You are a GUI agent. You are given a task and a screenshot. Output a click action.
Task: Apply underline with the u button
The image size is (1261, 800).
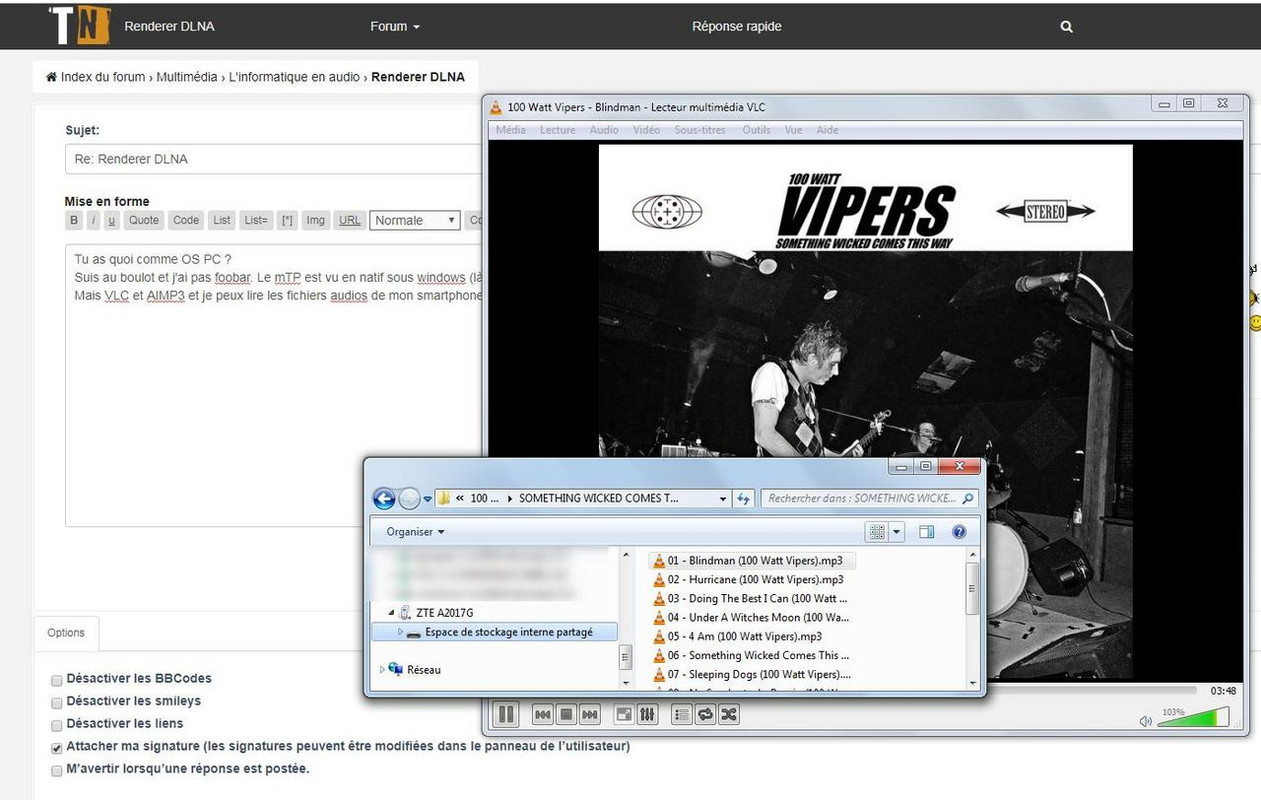(112, 220)
